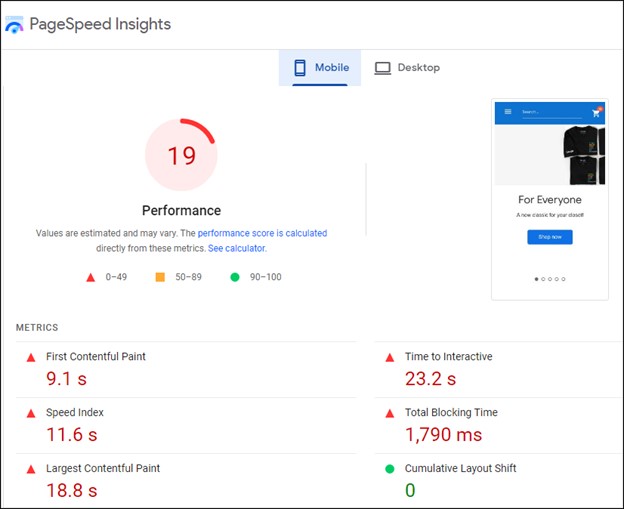This screenshot has width=624, height=509.
Task: Click the 0–49 legend label
Action: click(x=116, y=277)
